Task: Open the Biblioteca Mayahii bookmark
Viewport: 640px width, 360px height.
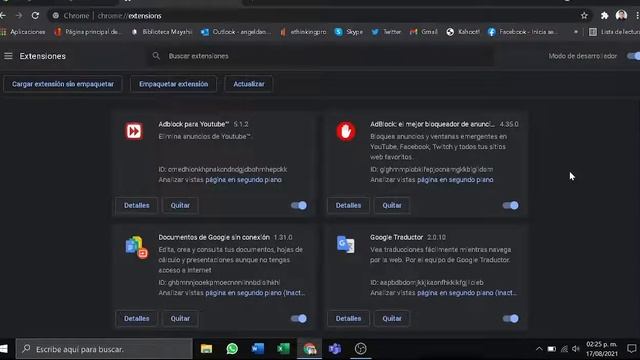Action: 162,32
